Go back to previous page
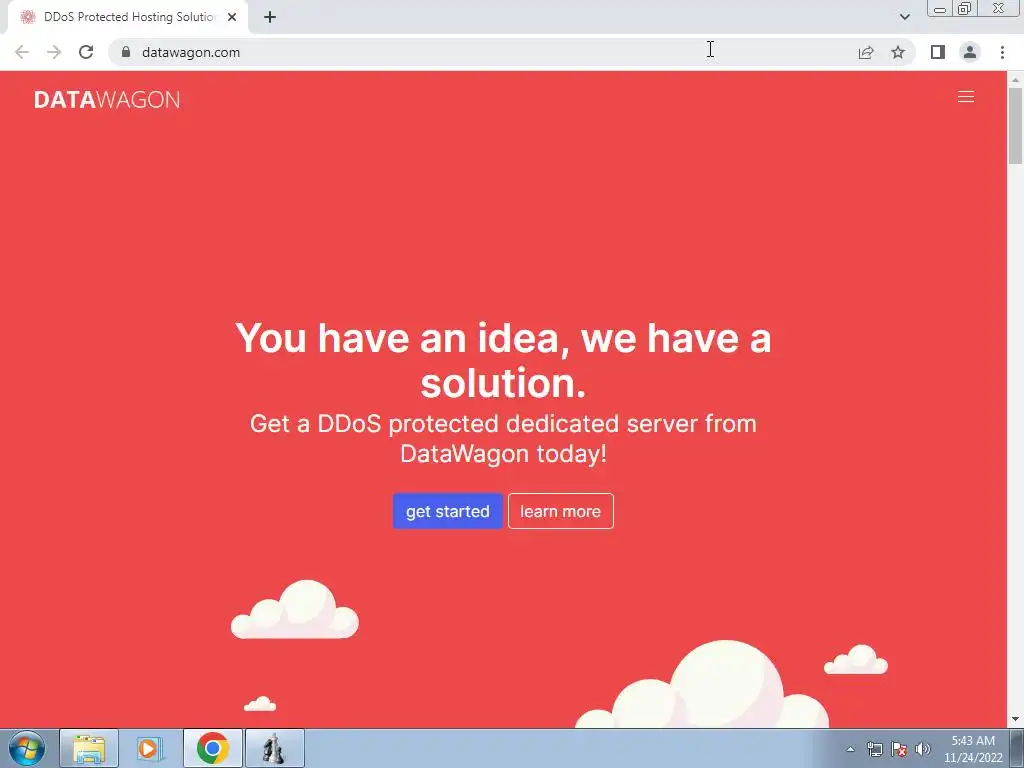Screen dimensions: 1024x768 22,52
